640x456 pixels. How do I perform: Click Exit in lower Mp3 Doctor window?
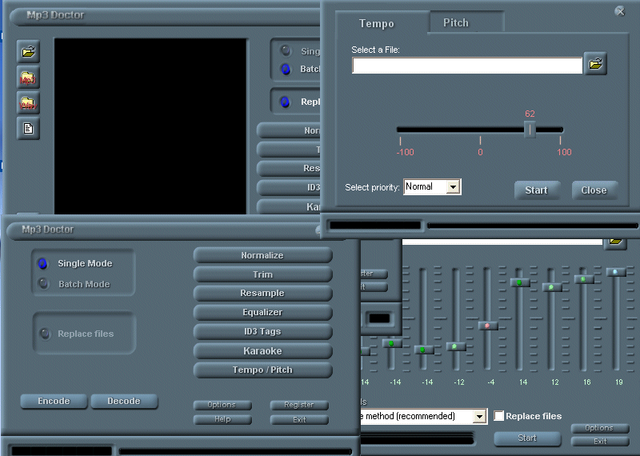click(x=299, y=419)
